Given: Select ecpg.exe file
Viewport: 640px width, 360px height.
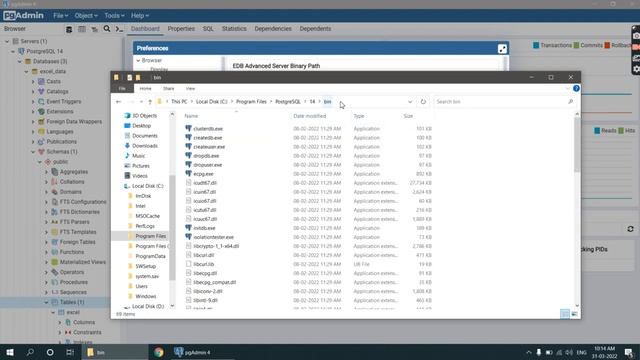Looking at the screenshot, I should click(x=203, y=173).
